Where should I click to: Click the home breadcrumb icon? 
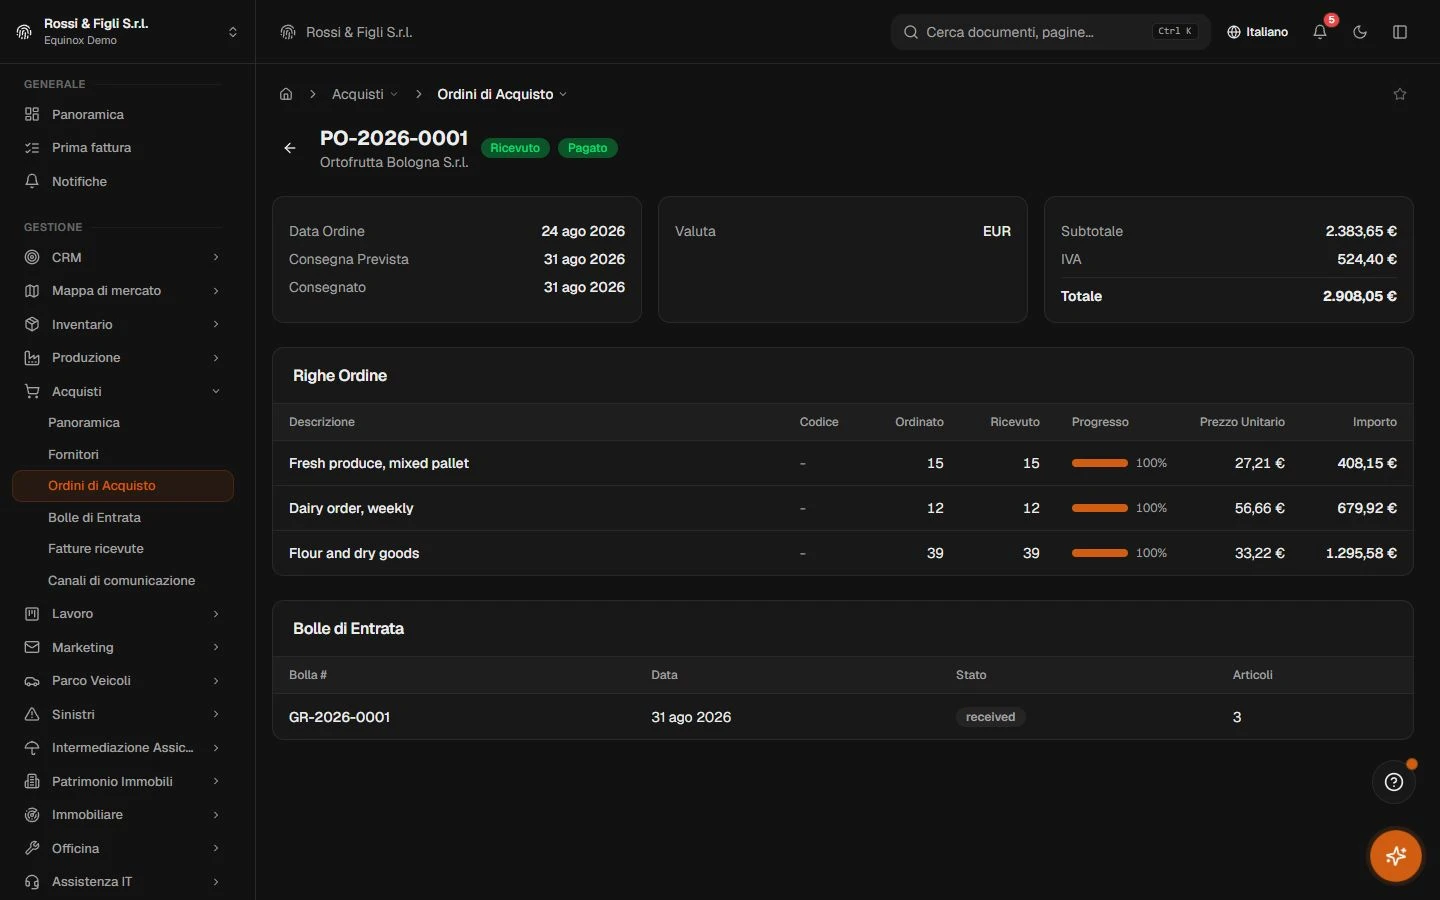(x=286, y=94)
